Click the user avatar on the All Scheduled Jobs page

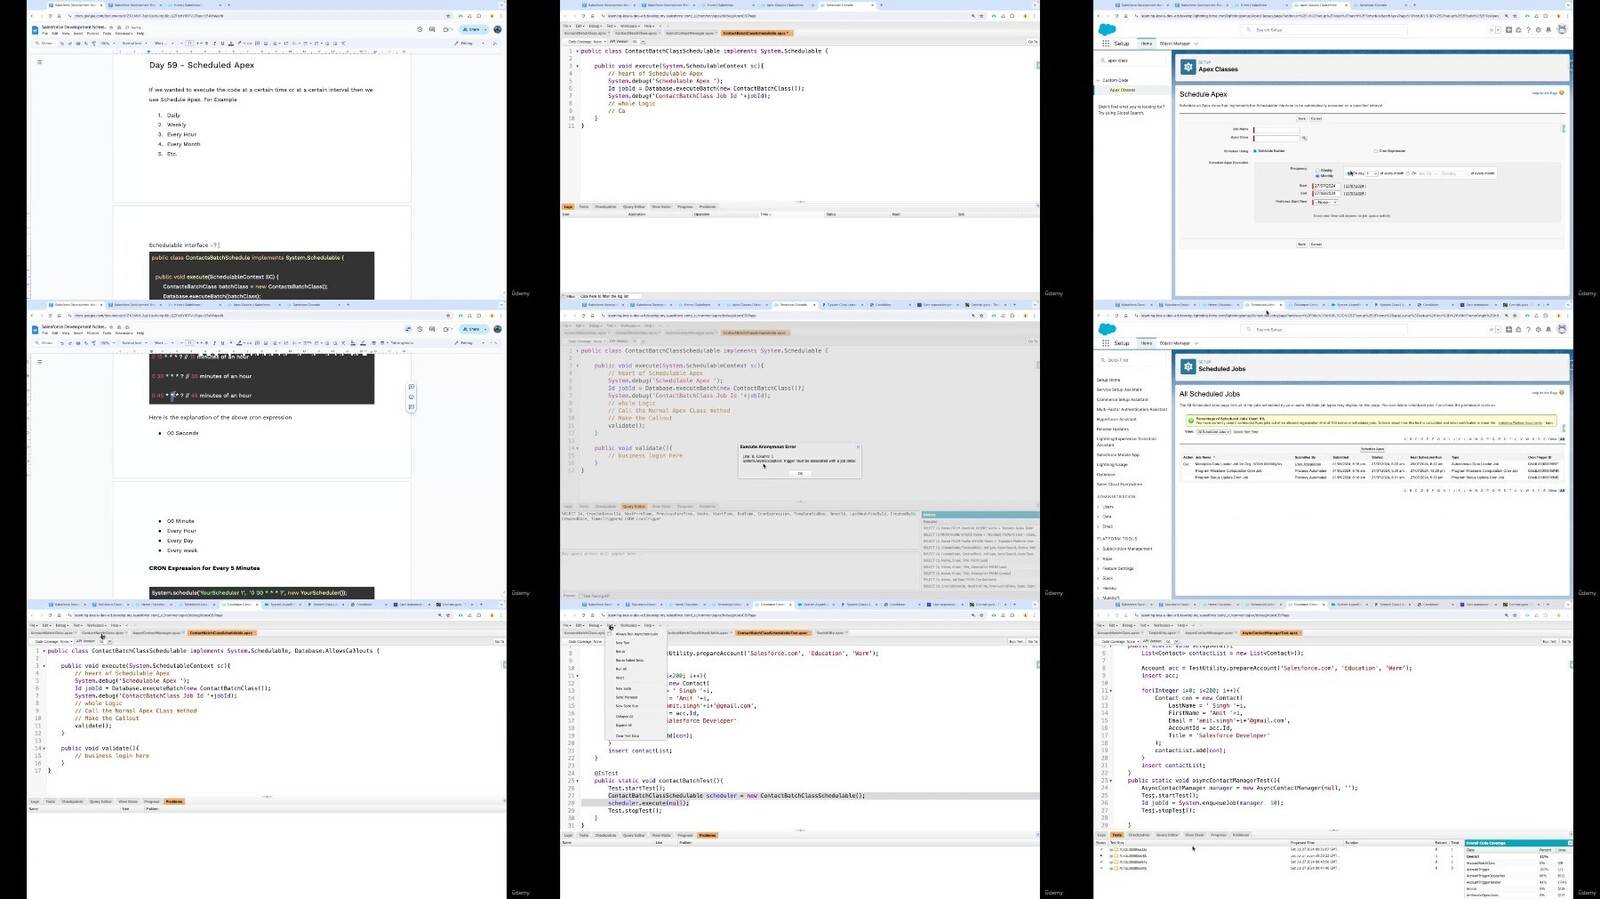click(1562, 329)
